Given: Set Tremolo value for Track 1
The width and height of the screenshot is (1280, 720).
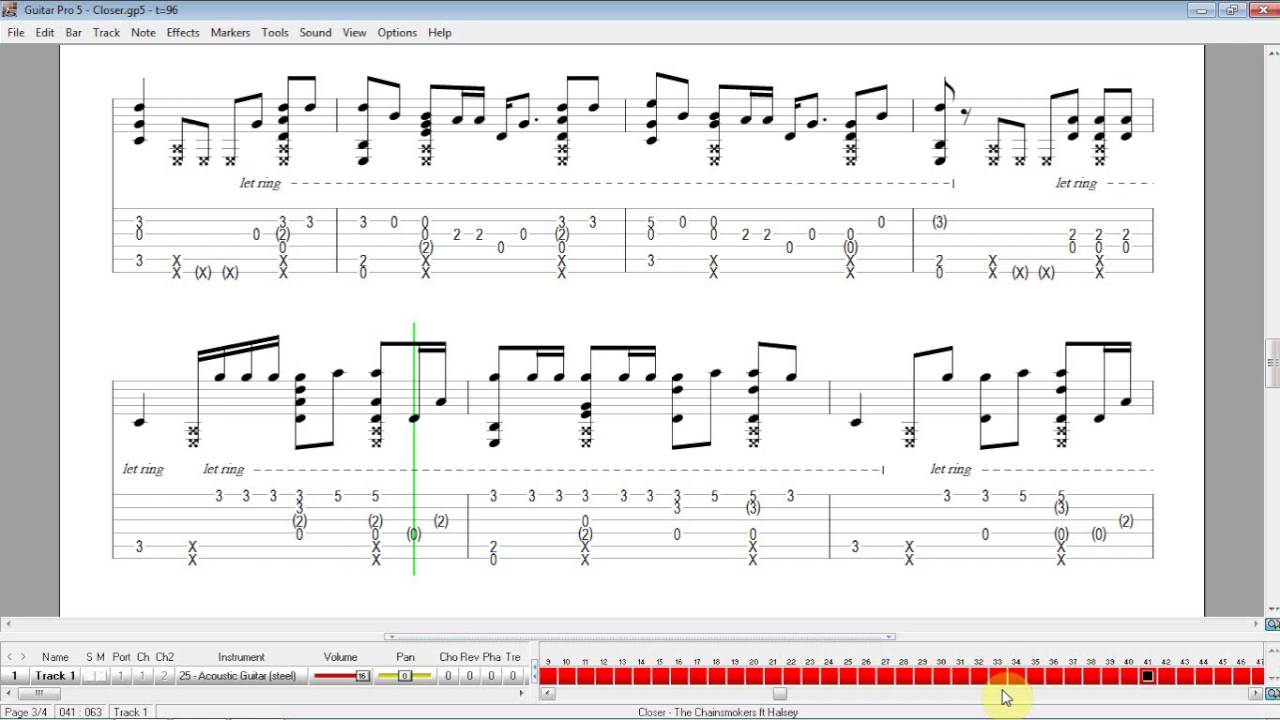Looking at the screenshot, I should (x=513, y=676).
